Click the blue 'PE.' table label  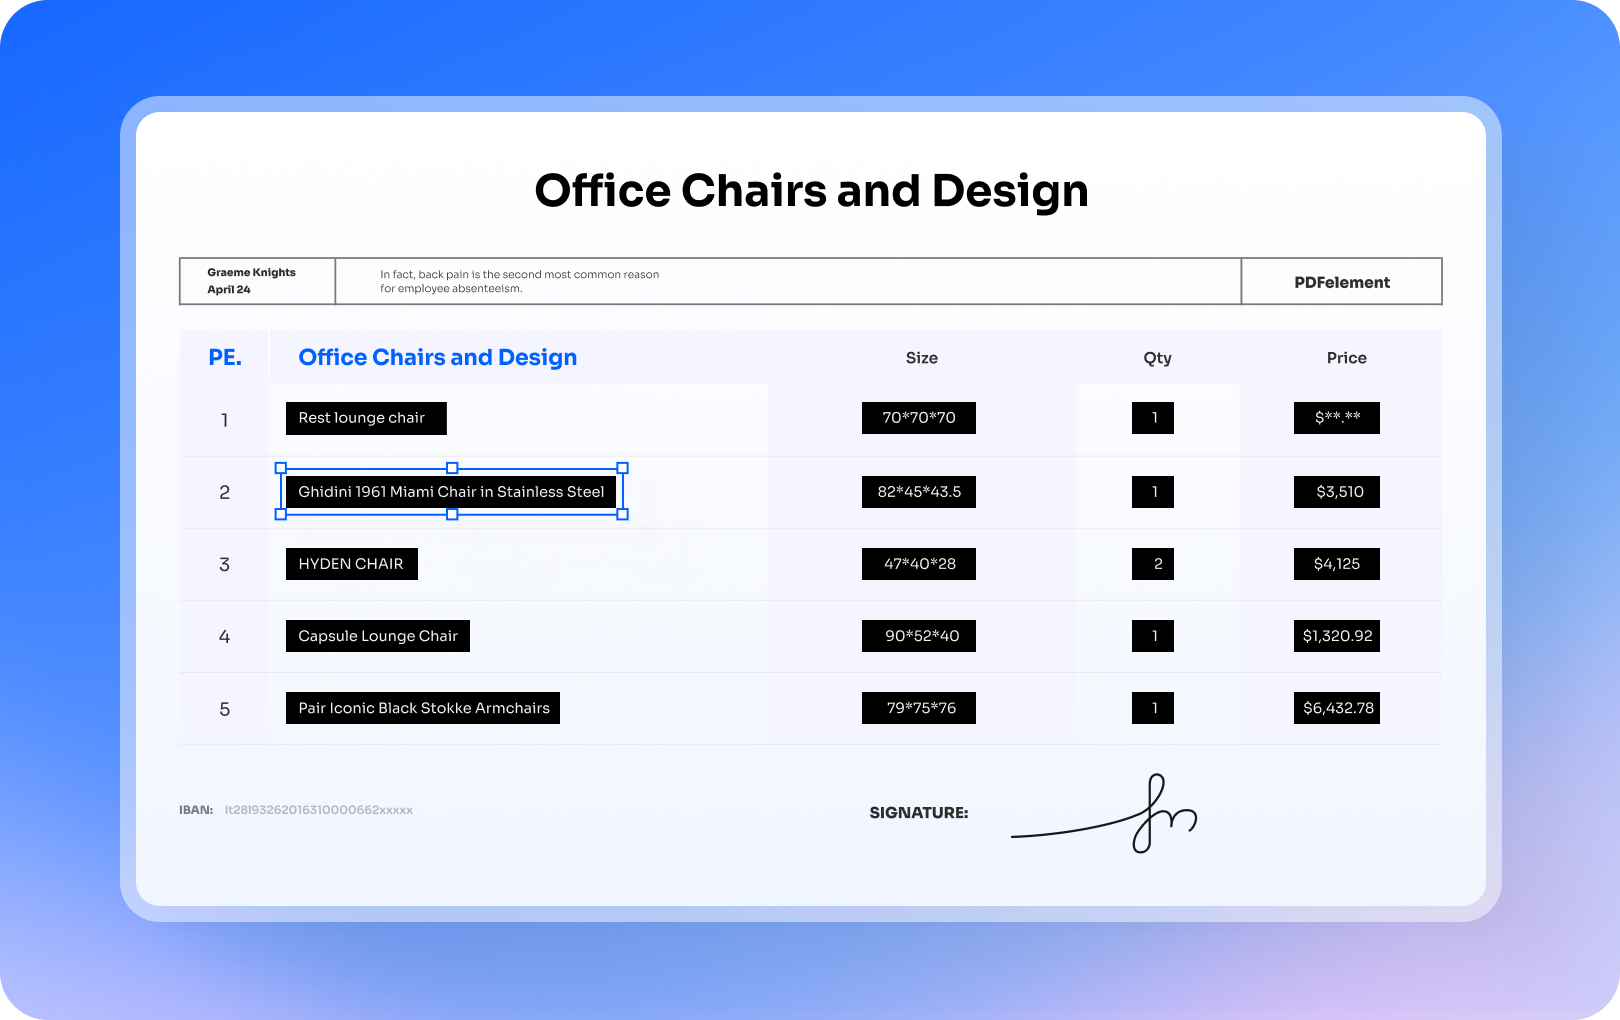[225, 357]
